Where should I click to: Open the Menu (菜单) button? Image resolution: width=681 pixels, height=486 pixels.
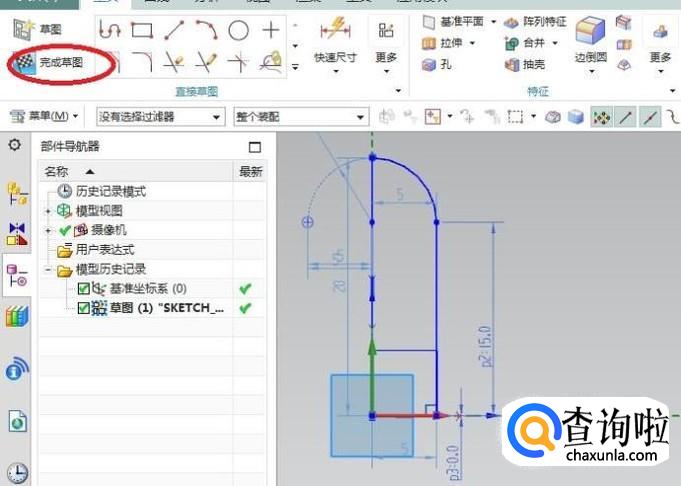pyautogui.click(x=44, y=116)
